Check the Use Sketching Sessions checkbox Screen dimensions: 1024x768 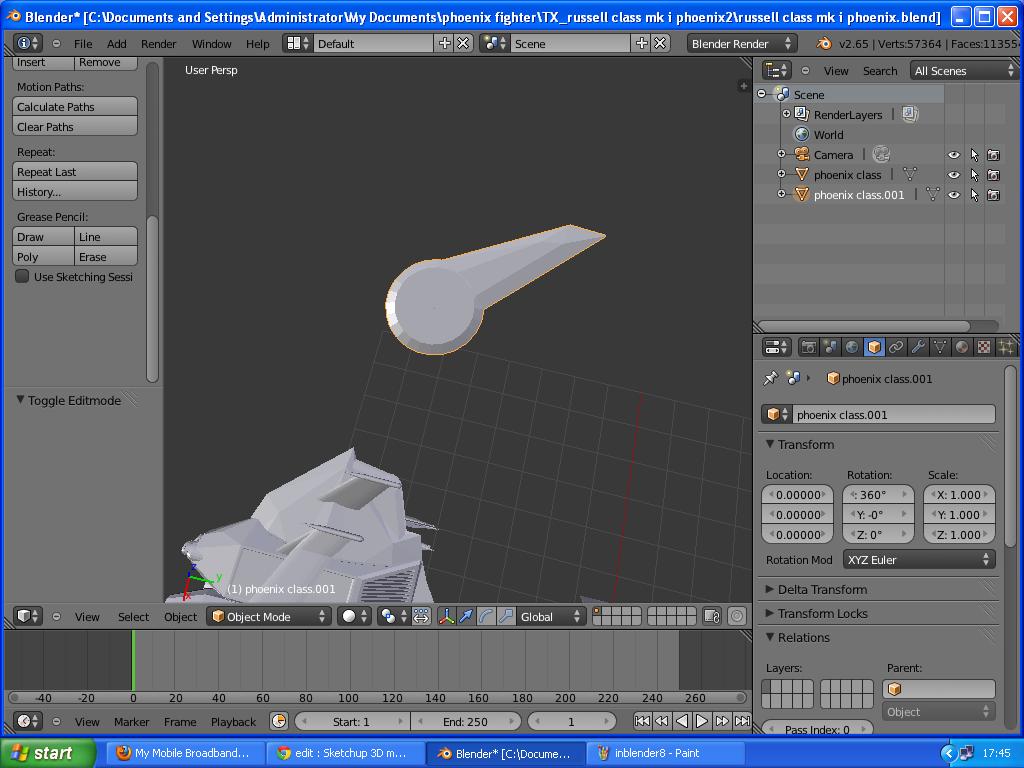pos(21,277)
